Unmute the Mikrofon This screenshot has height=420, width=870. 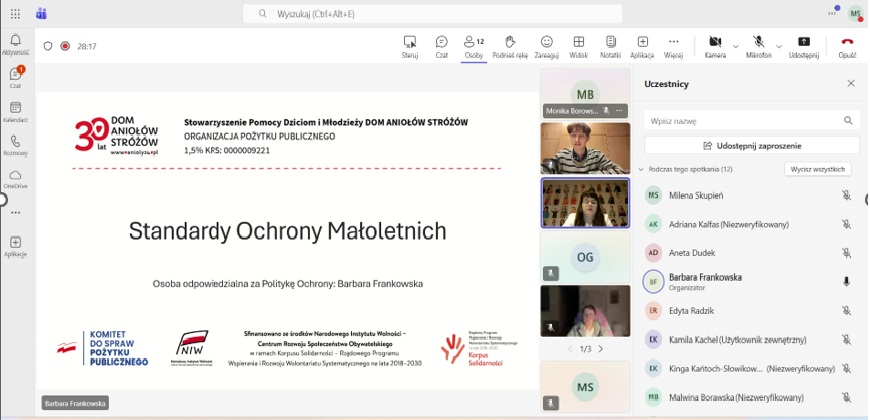coord(758,42)
